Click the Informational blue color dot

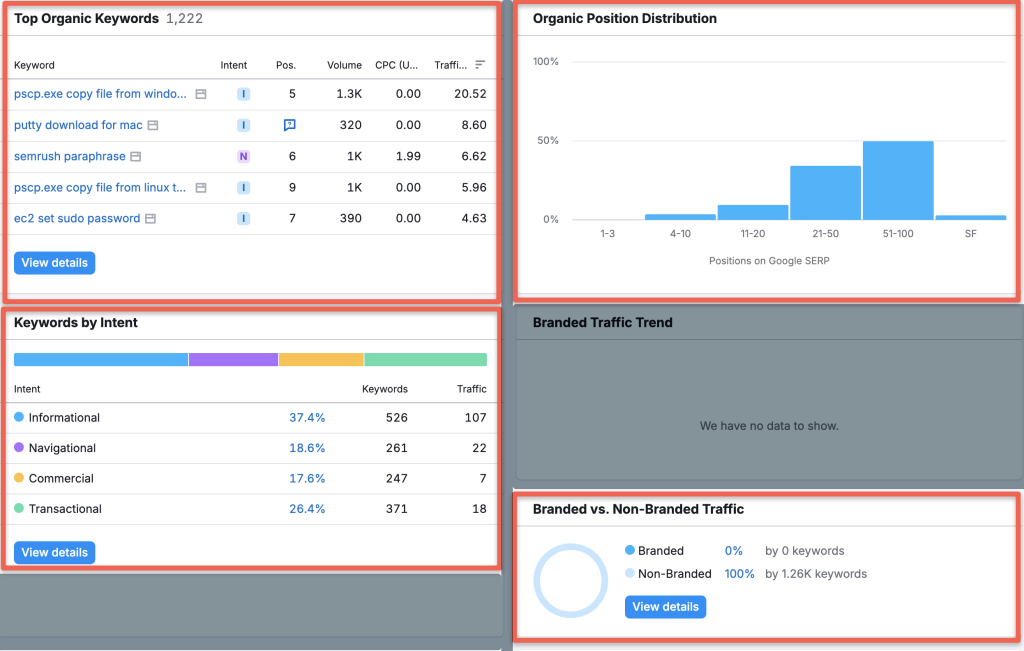click(x=17, y=418)
